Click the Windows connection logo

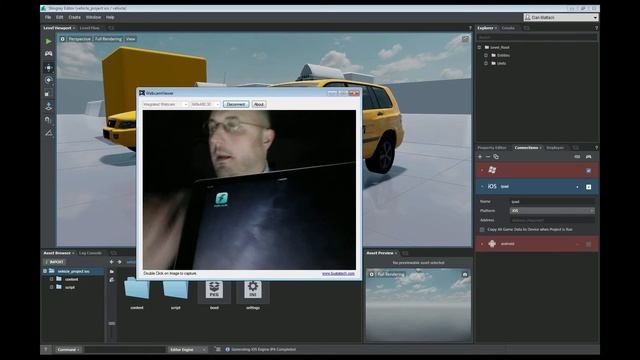point(492,170)
